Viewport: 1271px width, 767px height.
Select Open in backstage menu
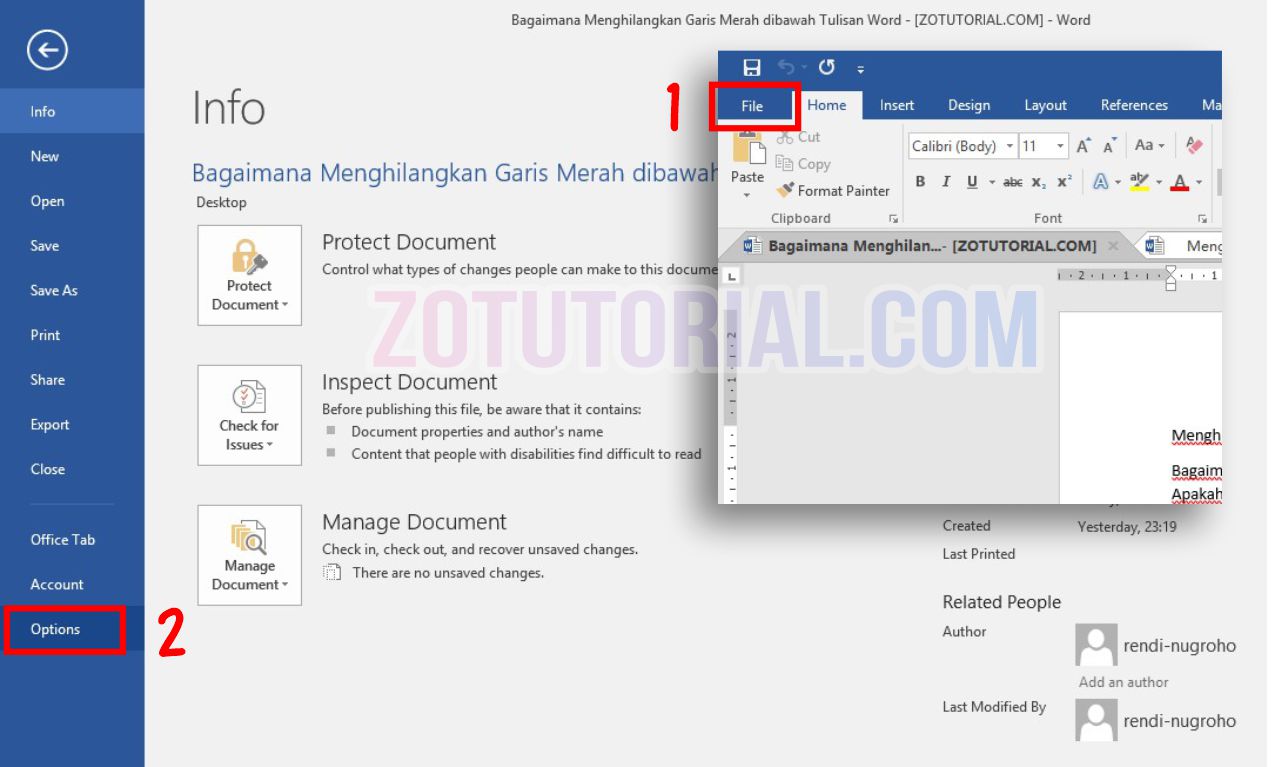point(72,201)
